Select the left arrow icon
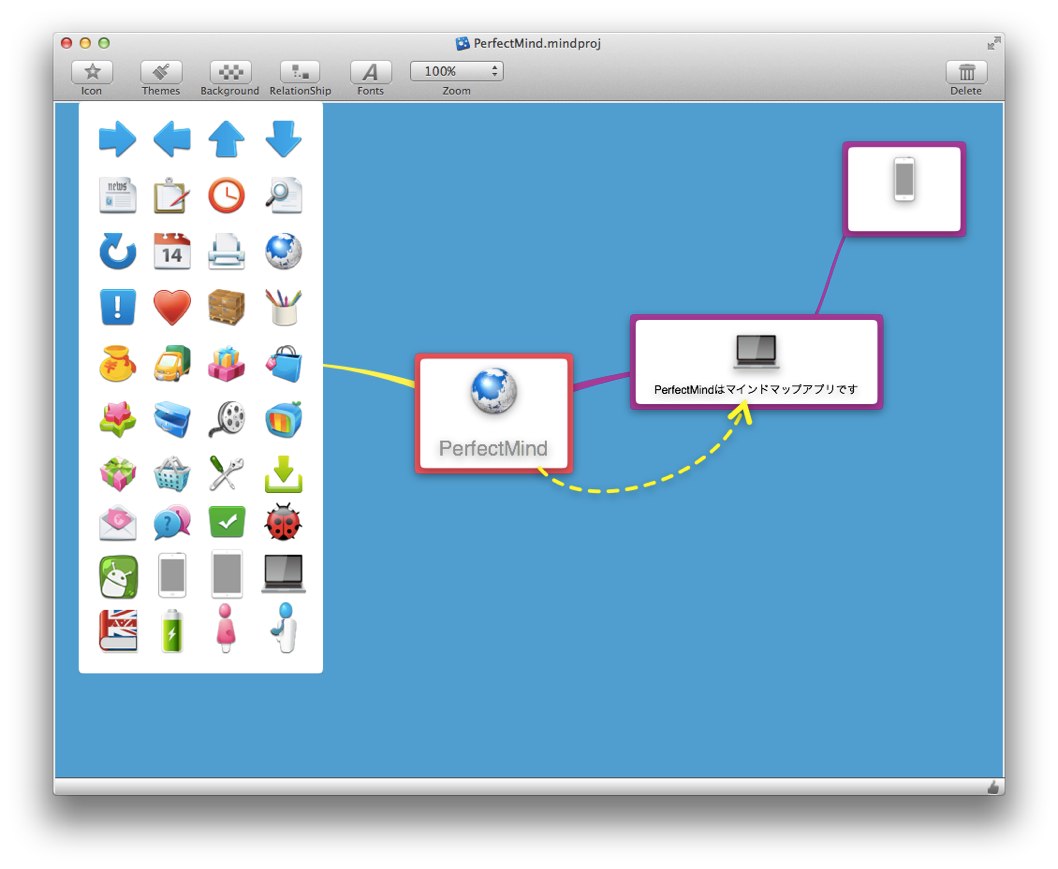 (172, 140)
